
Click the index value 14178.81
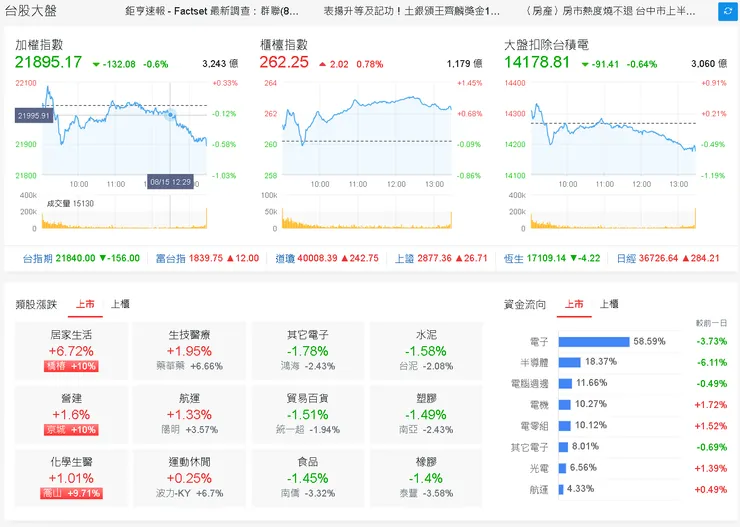point(537,62)
